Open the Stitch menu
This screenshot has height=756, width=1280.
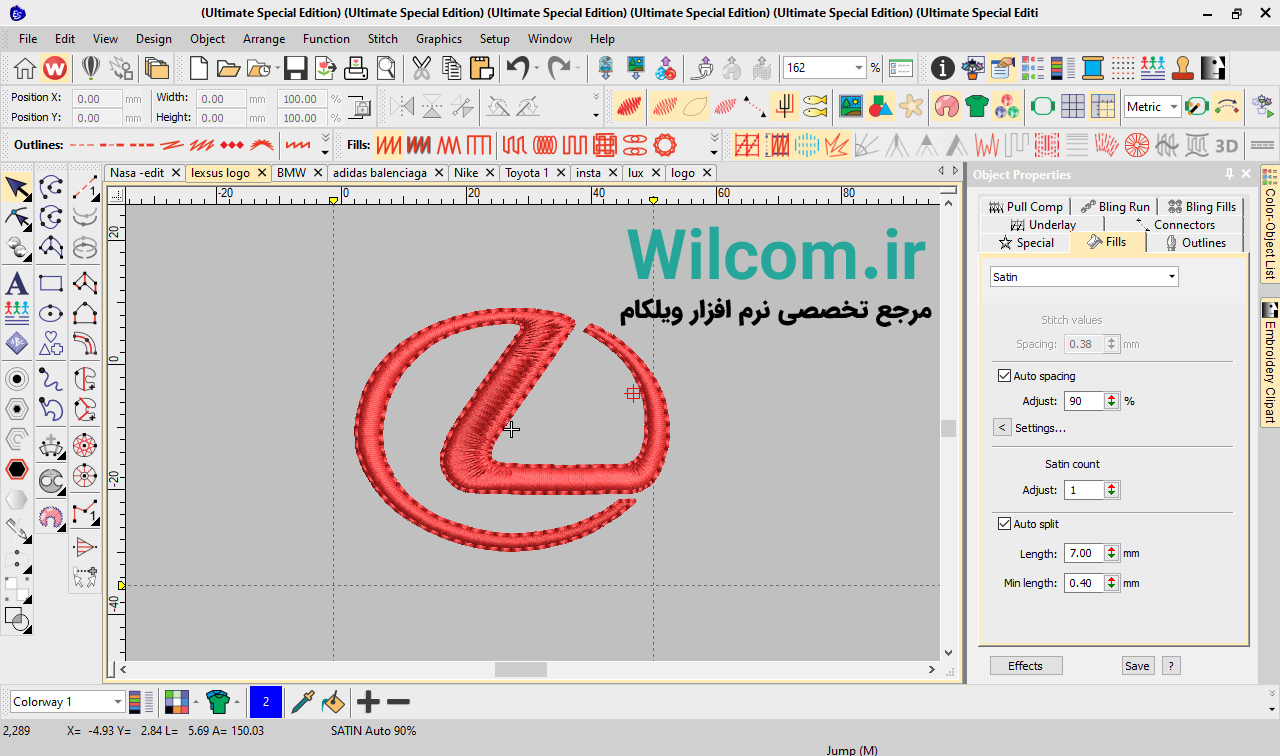tap(382, 39)
